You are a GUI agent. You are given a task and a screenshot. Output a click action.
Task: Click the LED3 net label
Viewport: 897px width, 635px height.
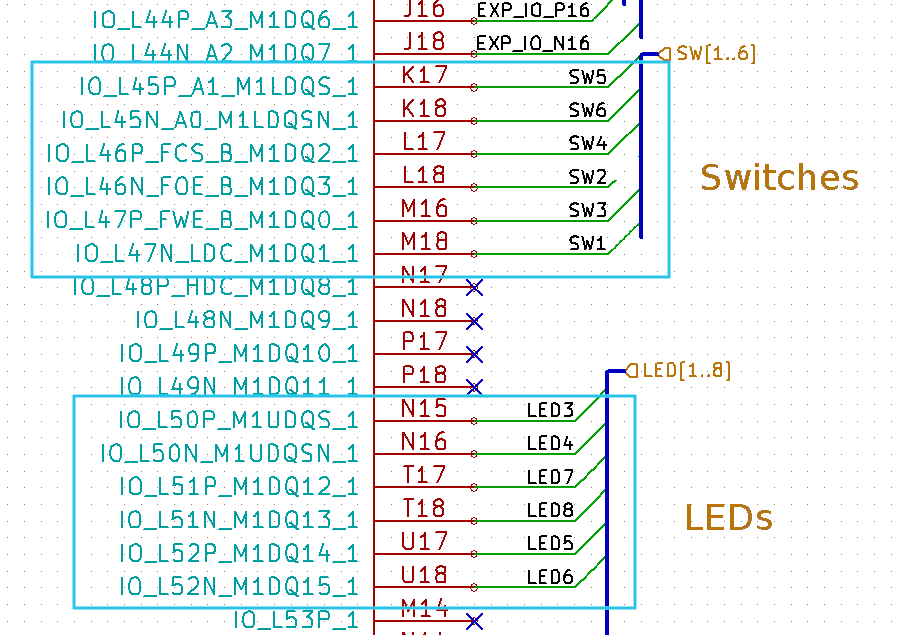(x=550, y=411)
